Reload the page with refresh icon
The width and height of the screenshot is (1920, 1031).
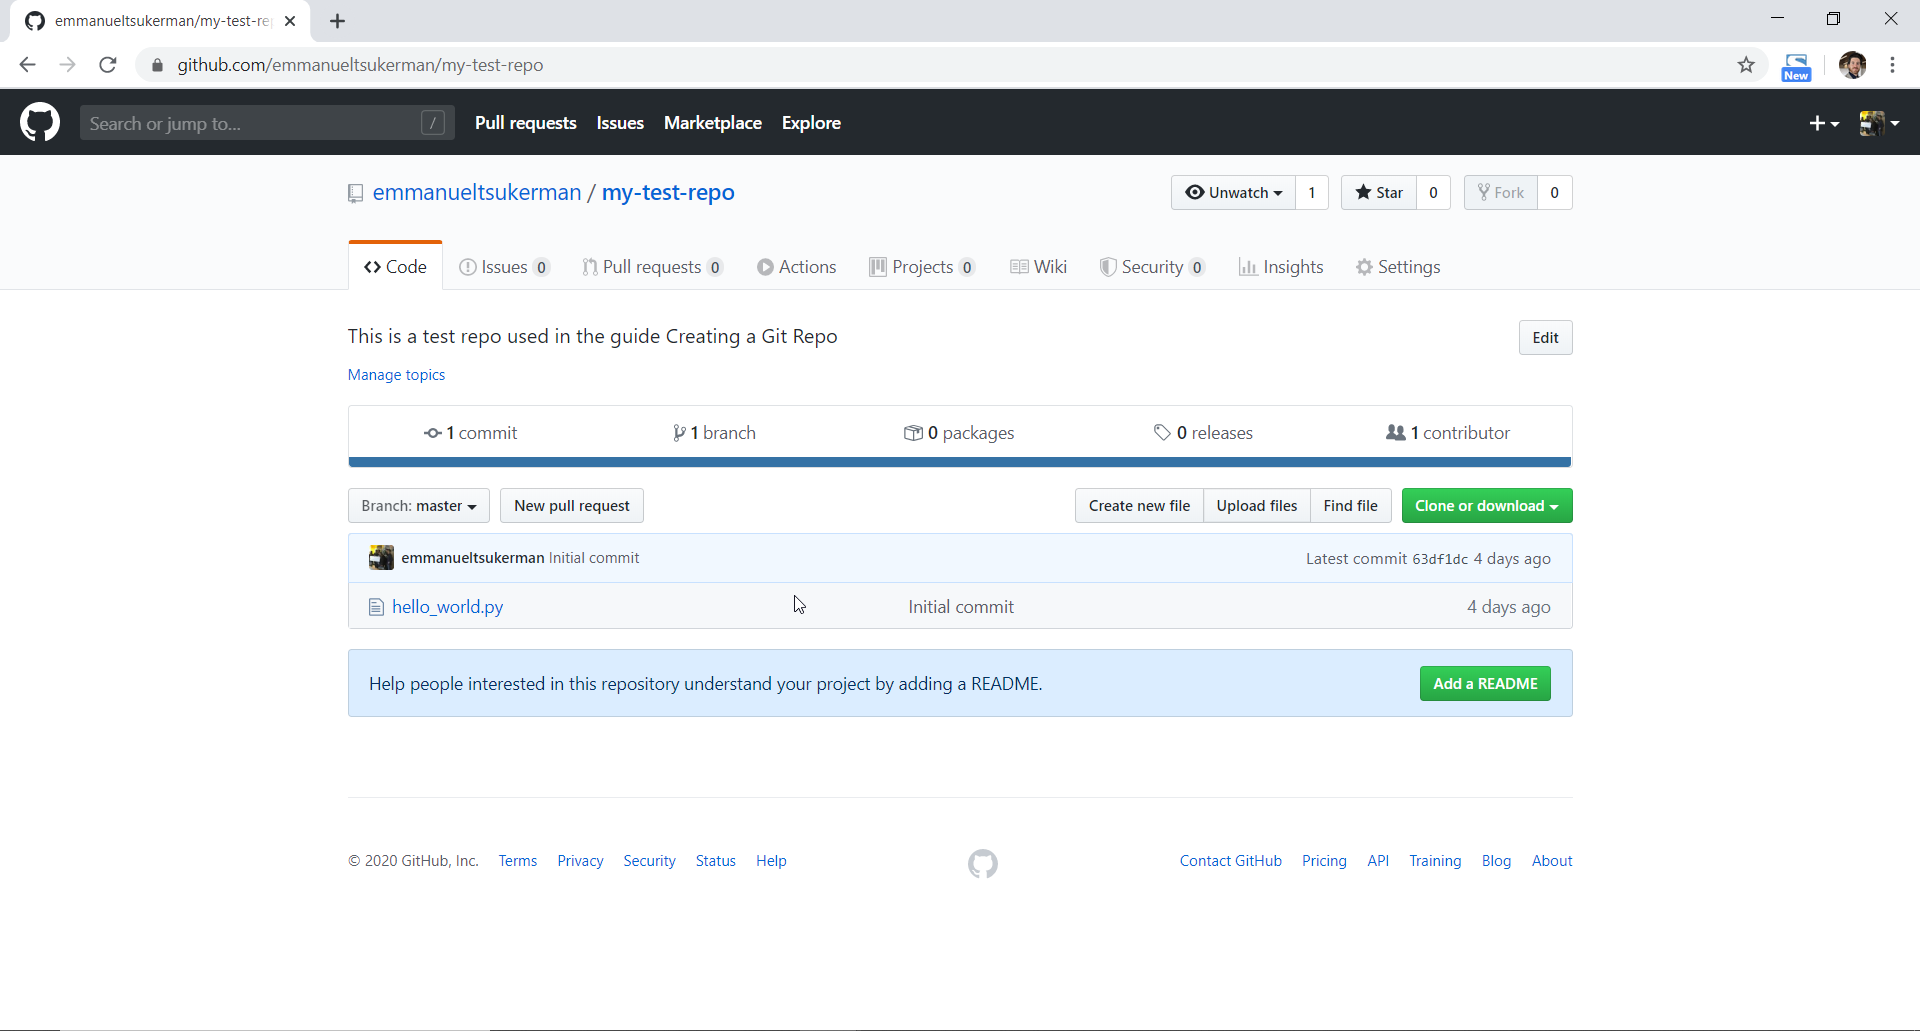coord(108,65)
